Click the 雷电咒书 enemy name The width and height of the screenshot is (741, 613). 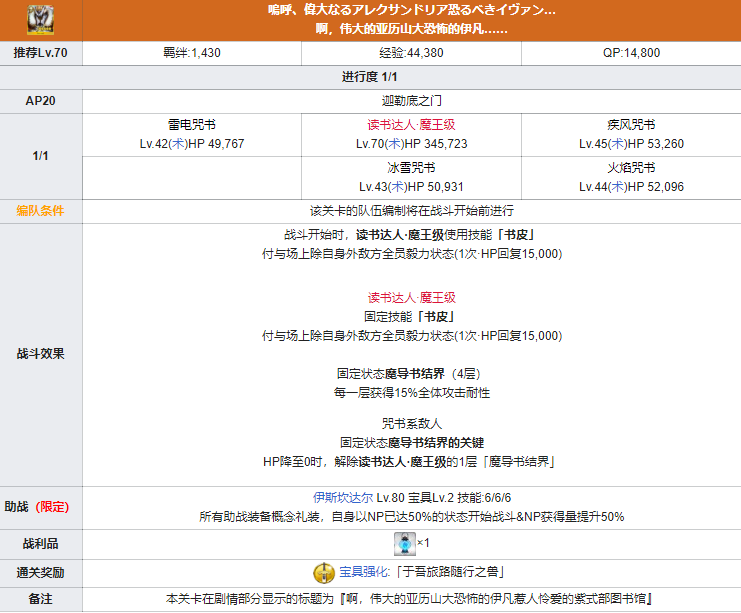(192, 125)
